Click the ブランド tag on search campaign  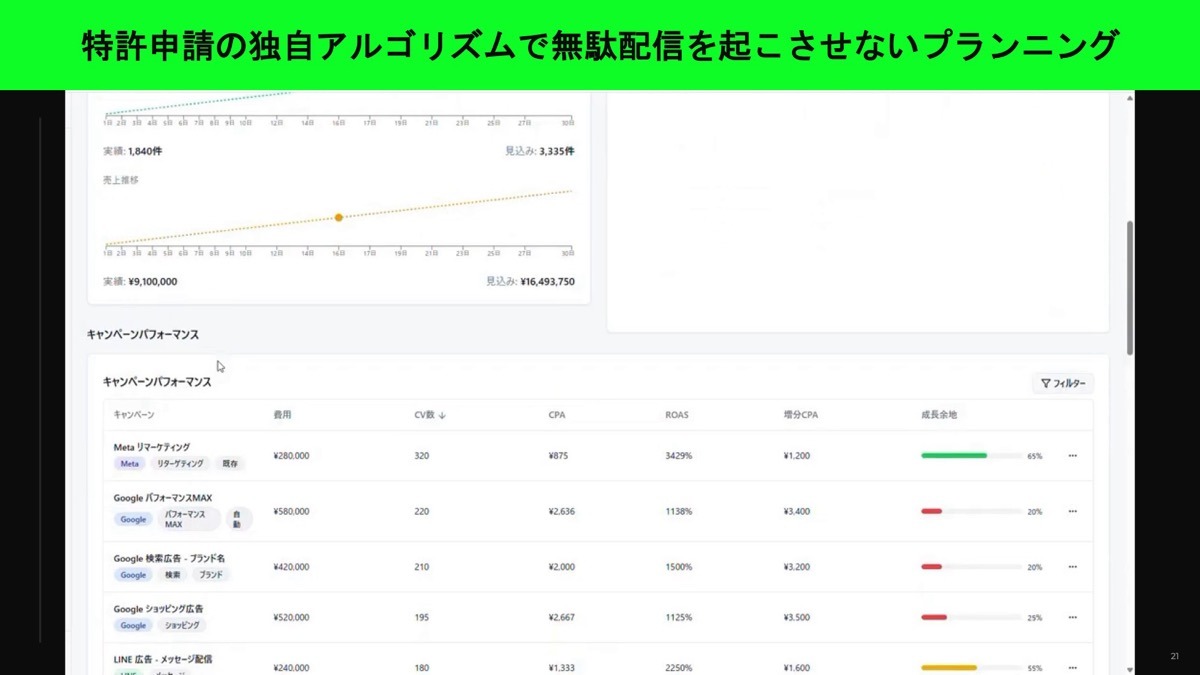pos(210,575)
